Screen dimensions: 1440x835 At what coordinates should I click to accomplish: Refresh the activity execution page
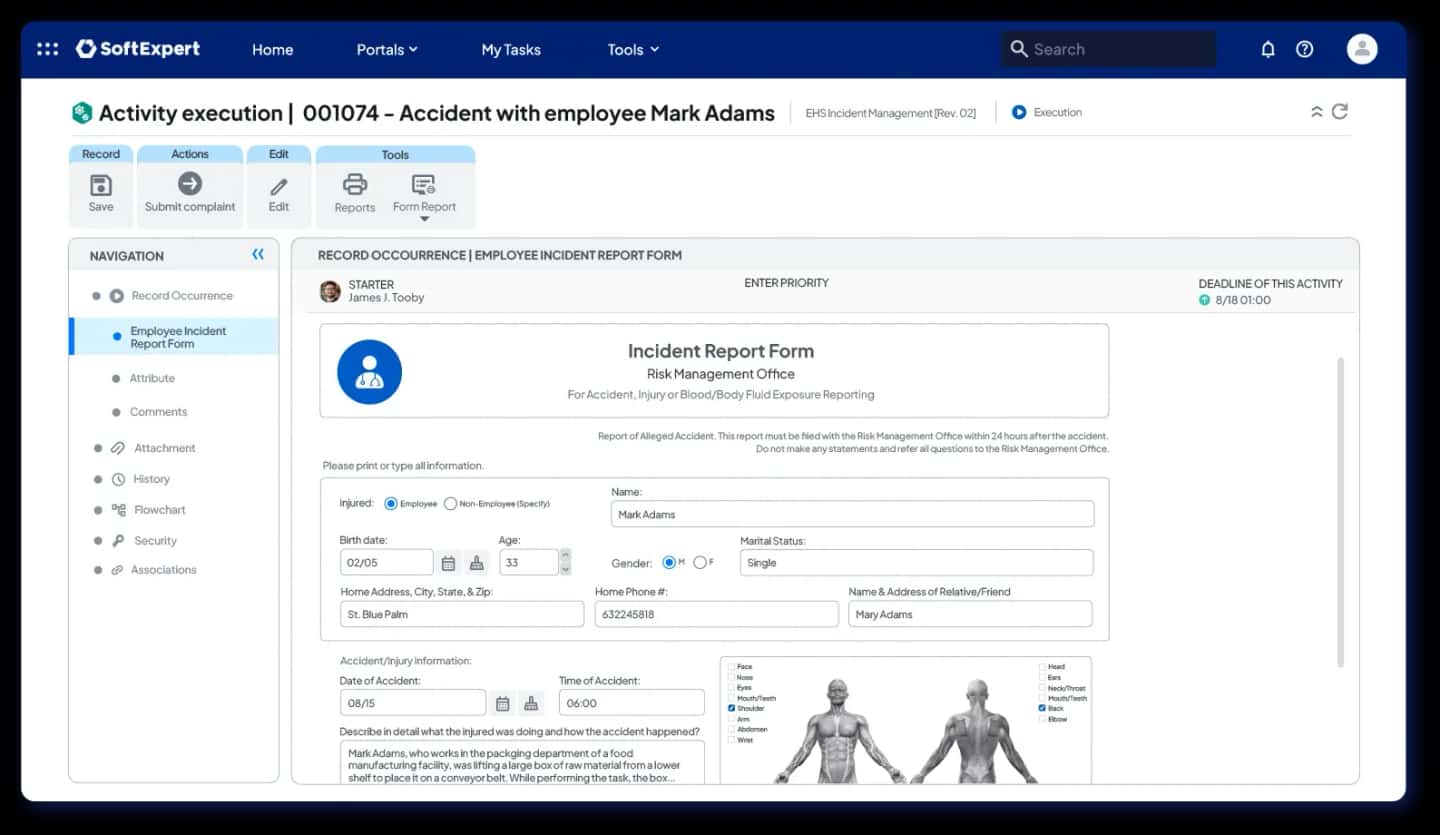(x=1340, y=112)
